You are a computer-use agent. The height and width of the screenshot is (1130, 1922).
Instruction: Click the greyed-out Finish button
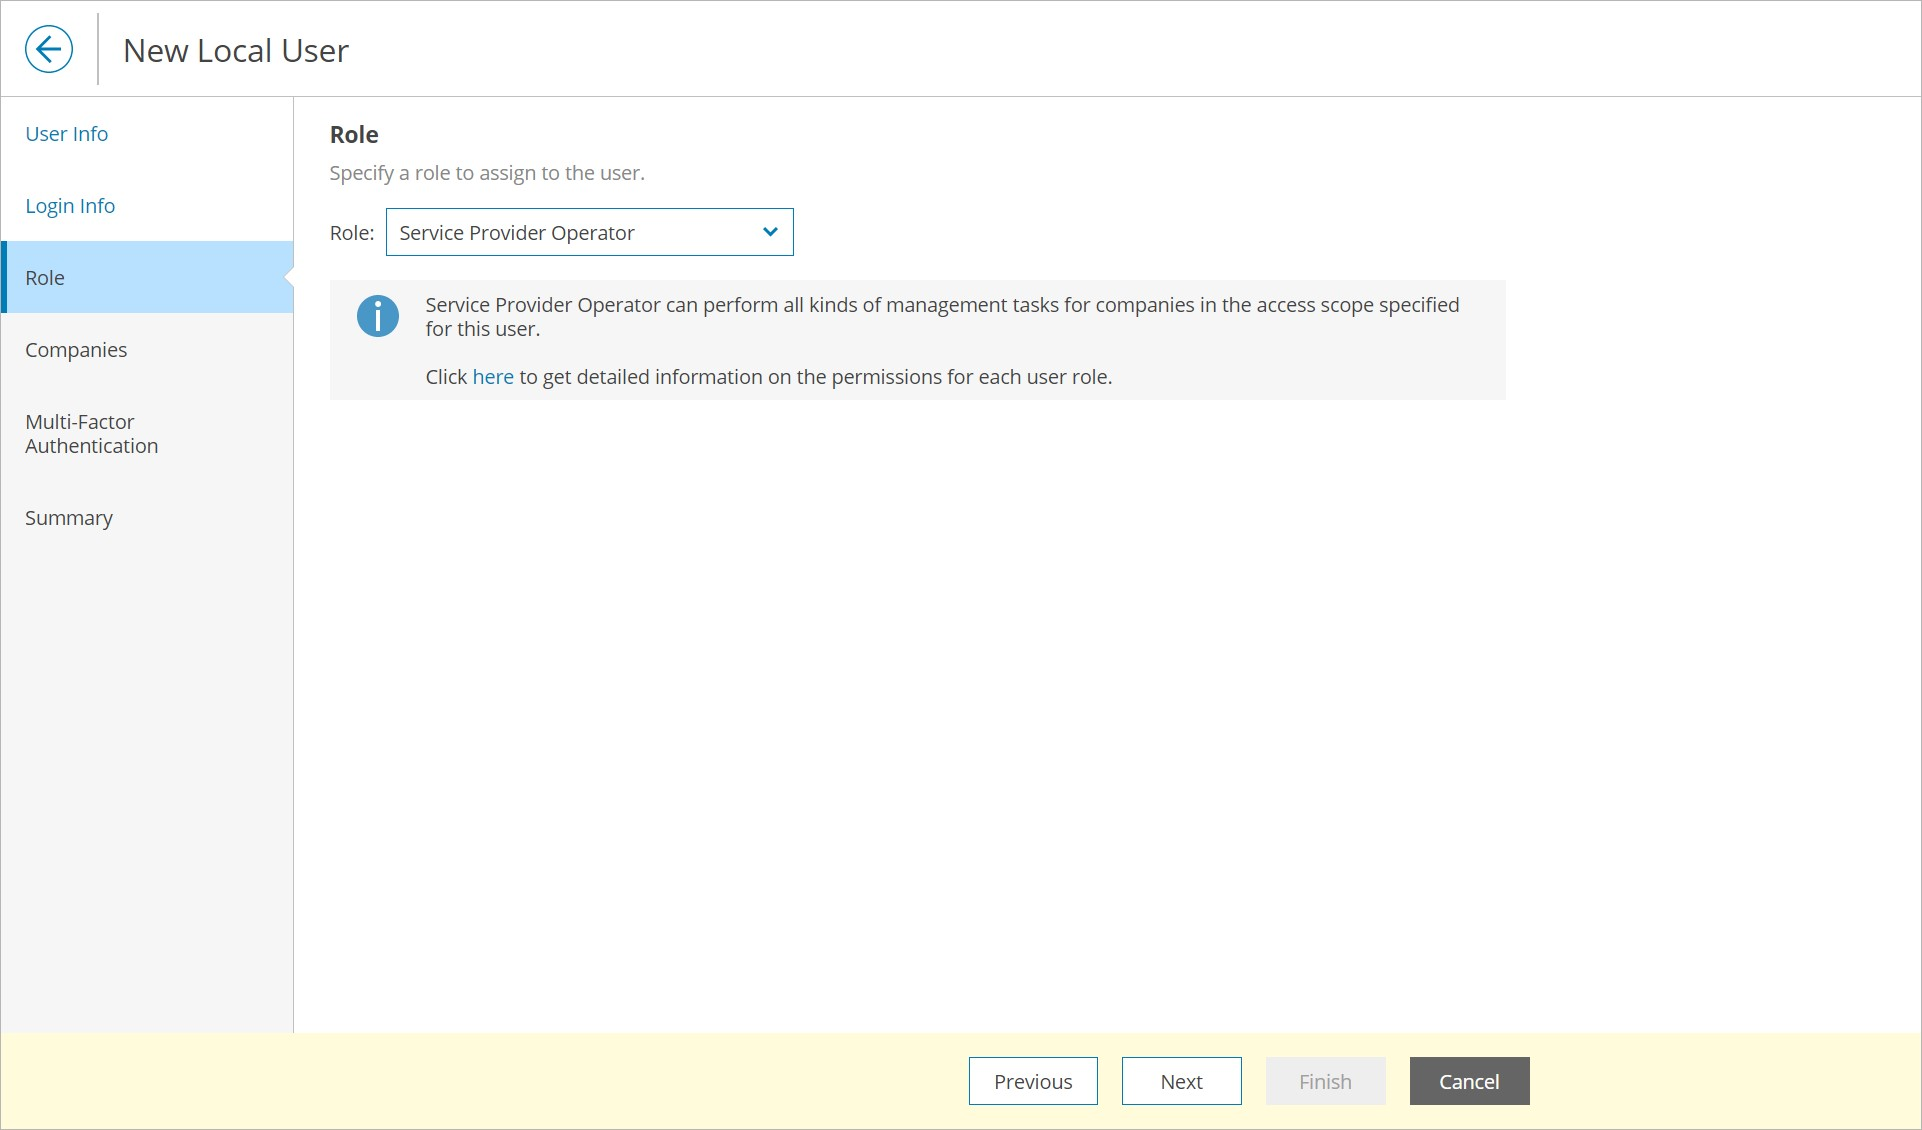point(1325,1081)
